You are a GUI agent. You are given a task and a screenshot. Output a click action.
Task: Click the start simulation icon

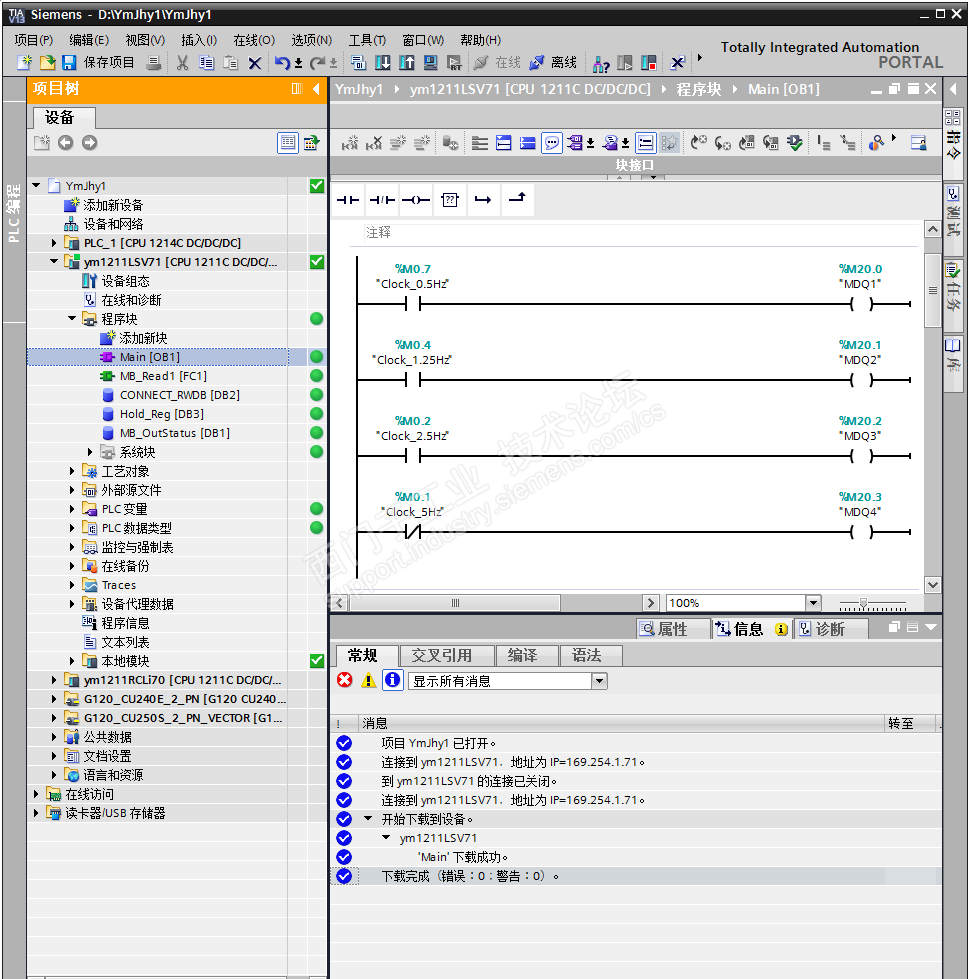click(x=430, y=62)
